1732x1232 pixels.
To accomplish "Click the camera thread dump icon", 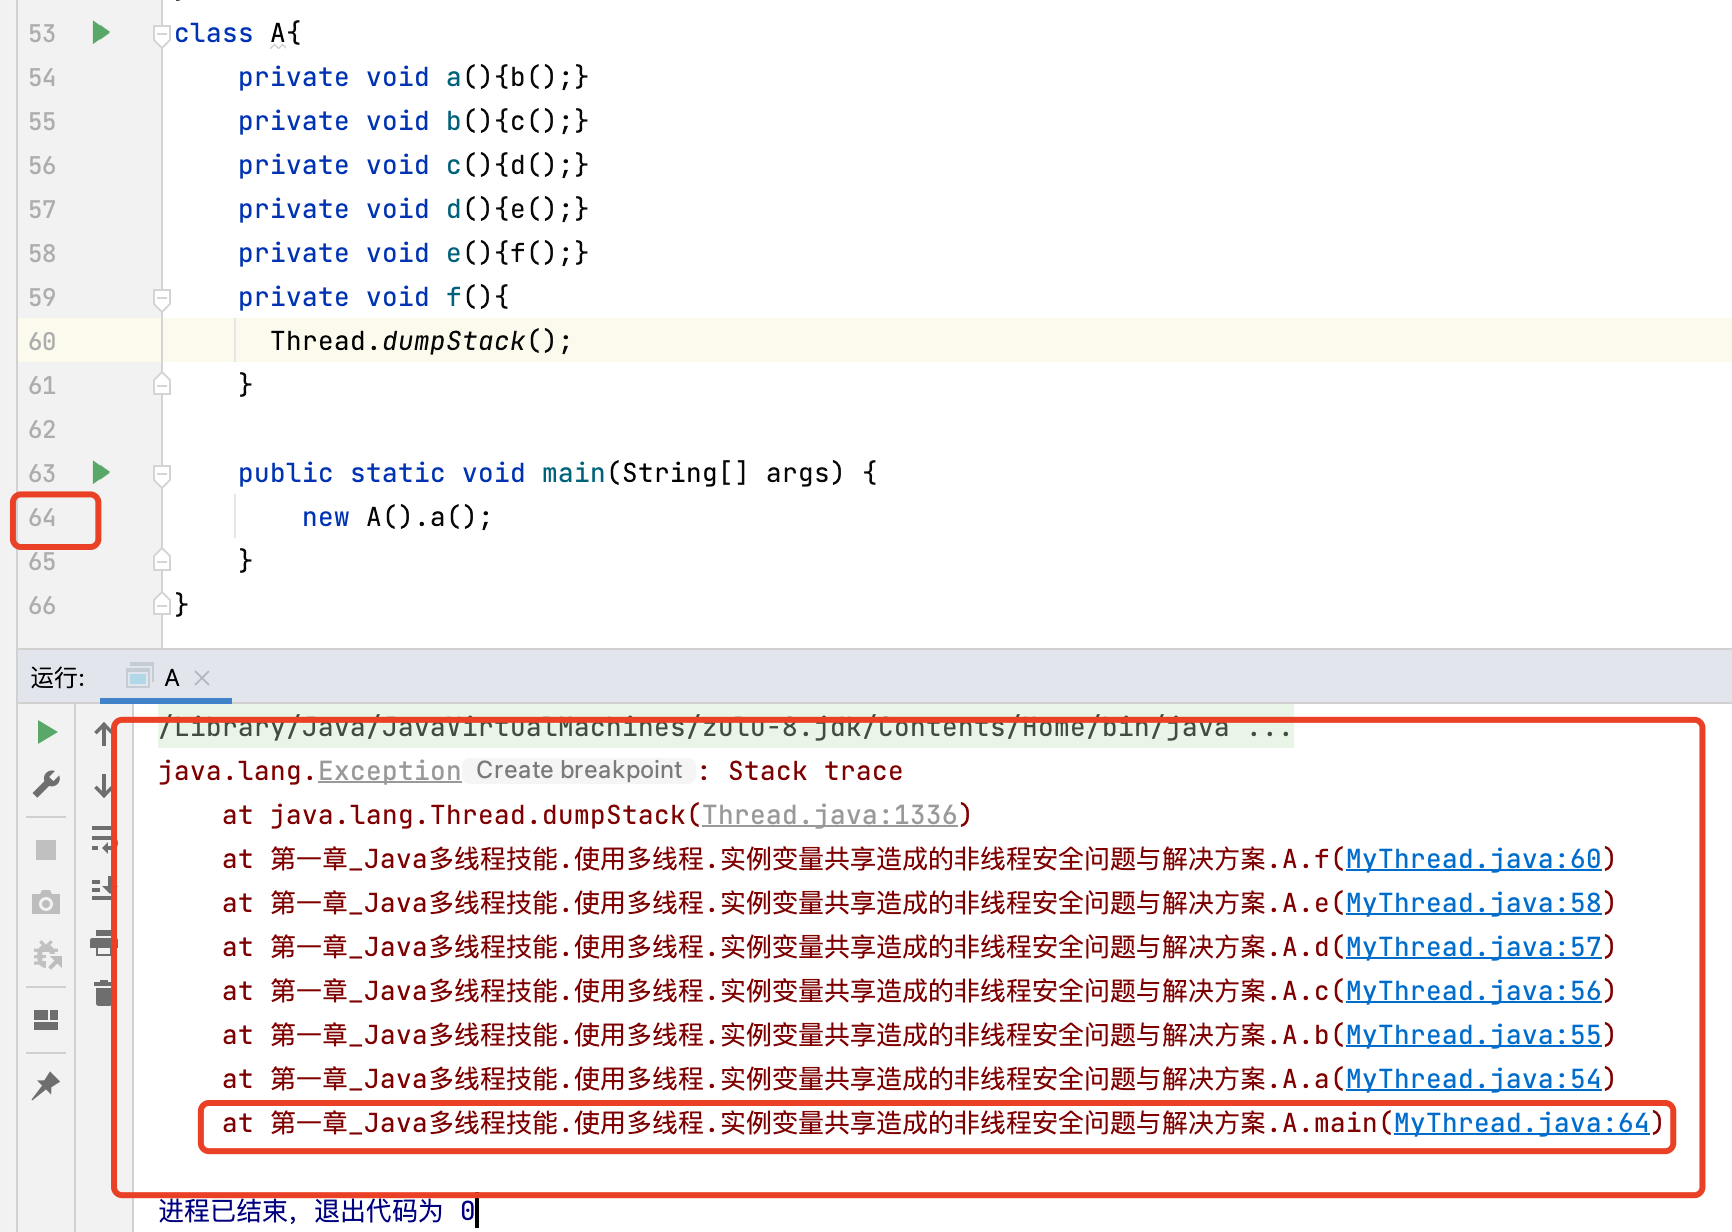I will point(46,903).
